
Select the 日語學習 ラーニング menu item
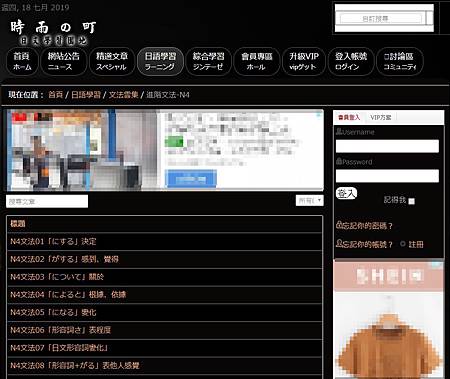(x=160, y=61)
